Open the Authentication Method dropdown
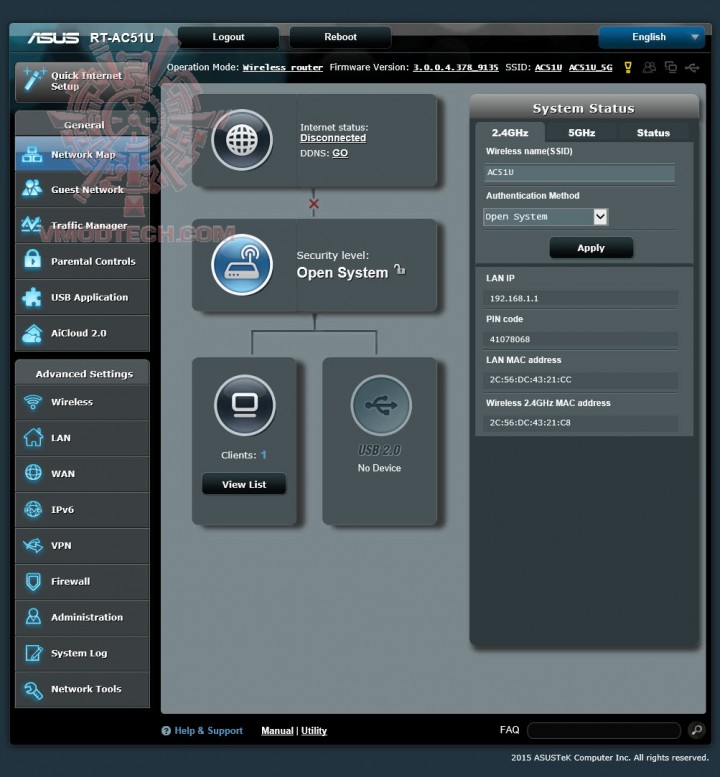Viewport: 720px width, 777px height. click(546, 217)
